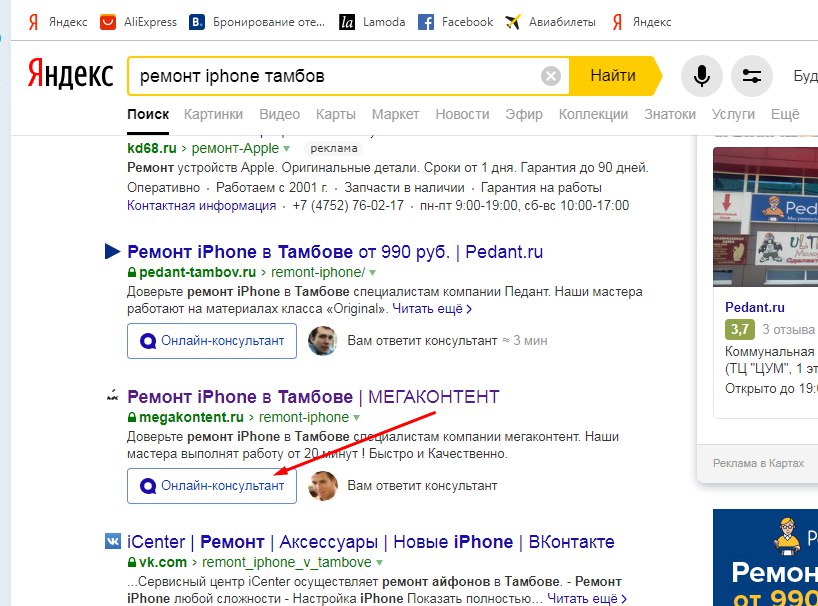Expand dropdown arrow next to kd68.ru ремонт-Apple
The image size is (818, 606).
(286, 149)
